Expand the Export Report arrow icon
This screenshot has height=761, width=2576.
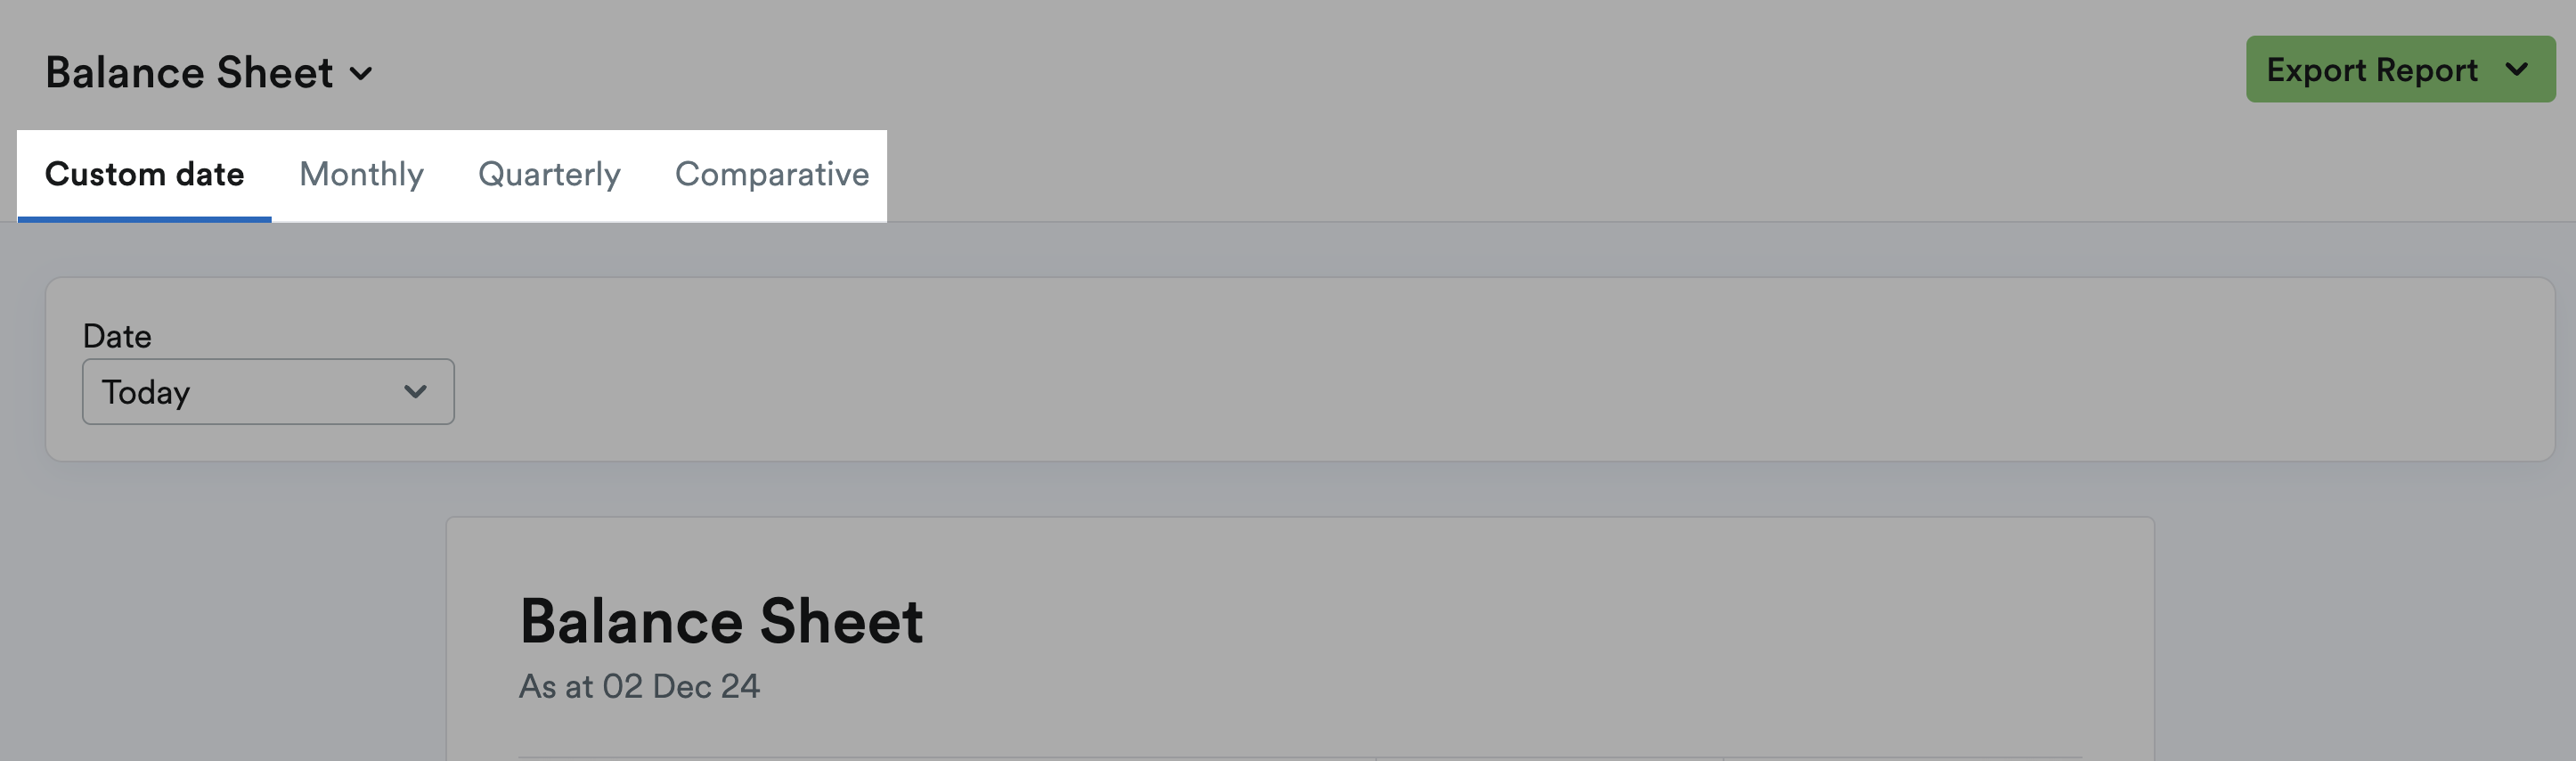coord(2517,69)
